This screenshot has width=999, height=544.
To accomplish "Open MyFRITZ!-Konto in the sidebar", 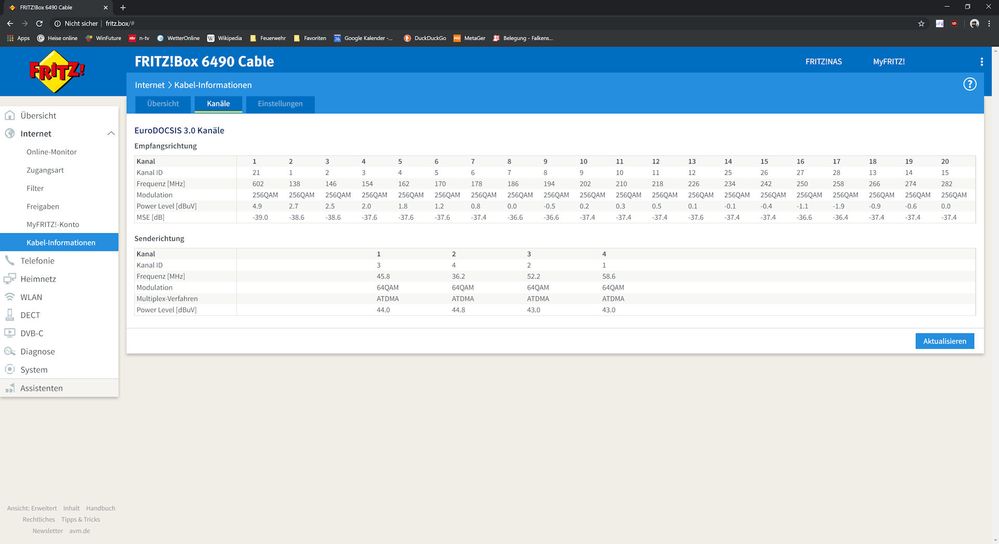I will click(x=53, y=224).
